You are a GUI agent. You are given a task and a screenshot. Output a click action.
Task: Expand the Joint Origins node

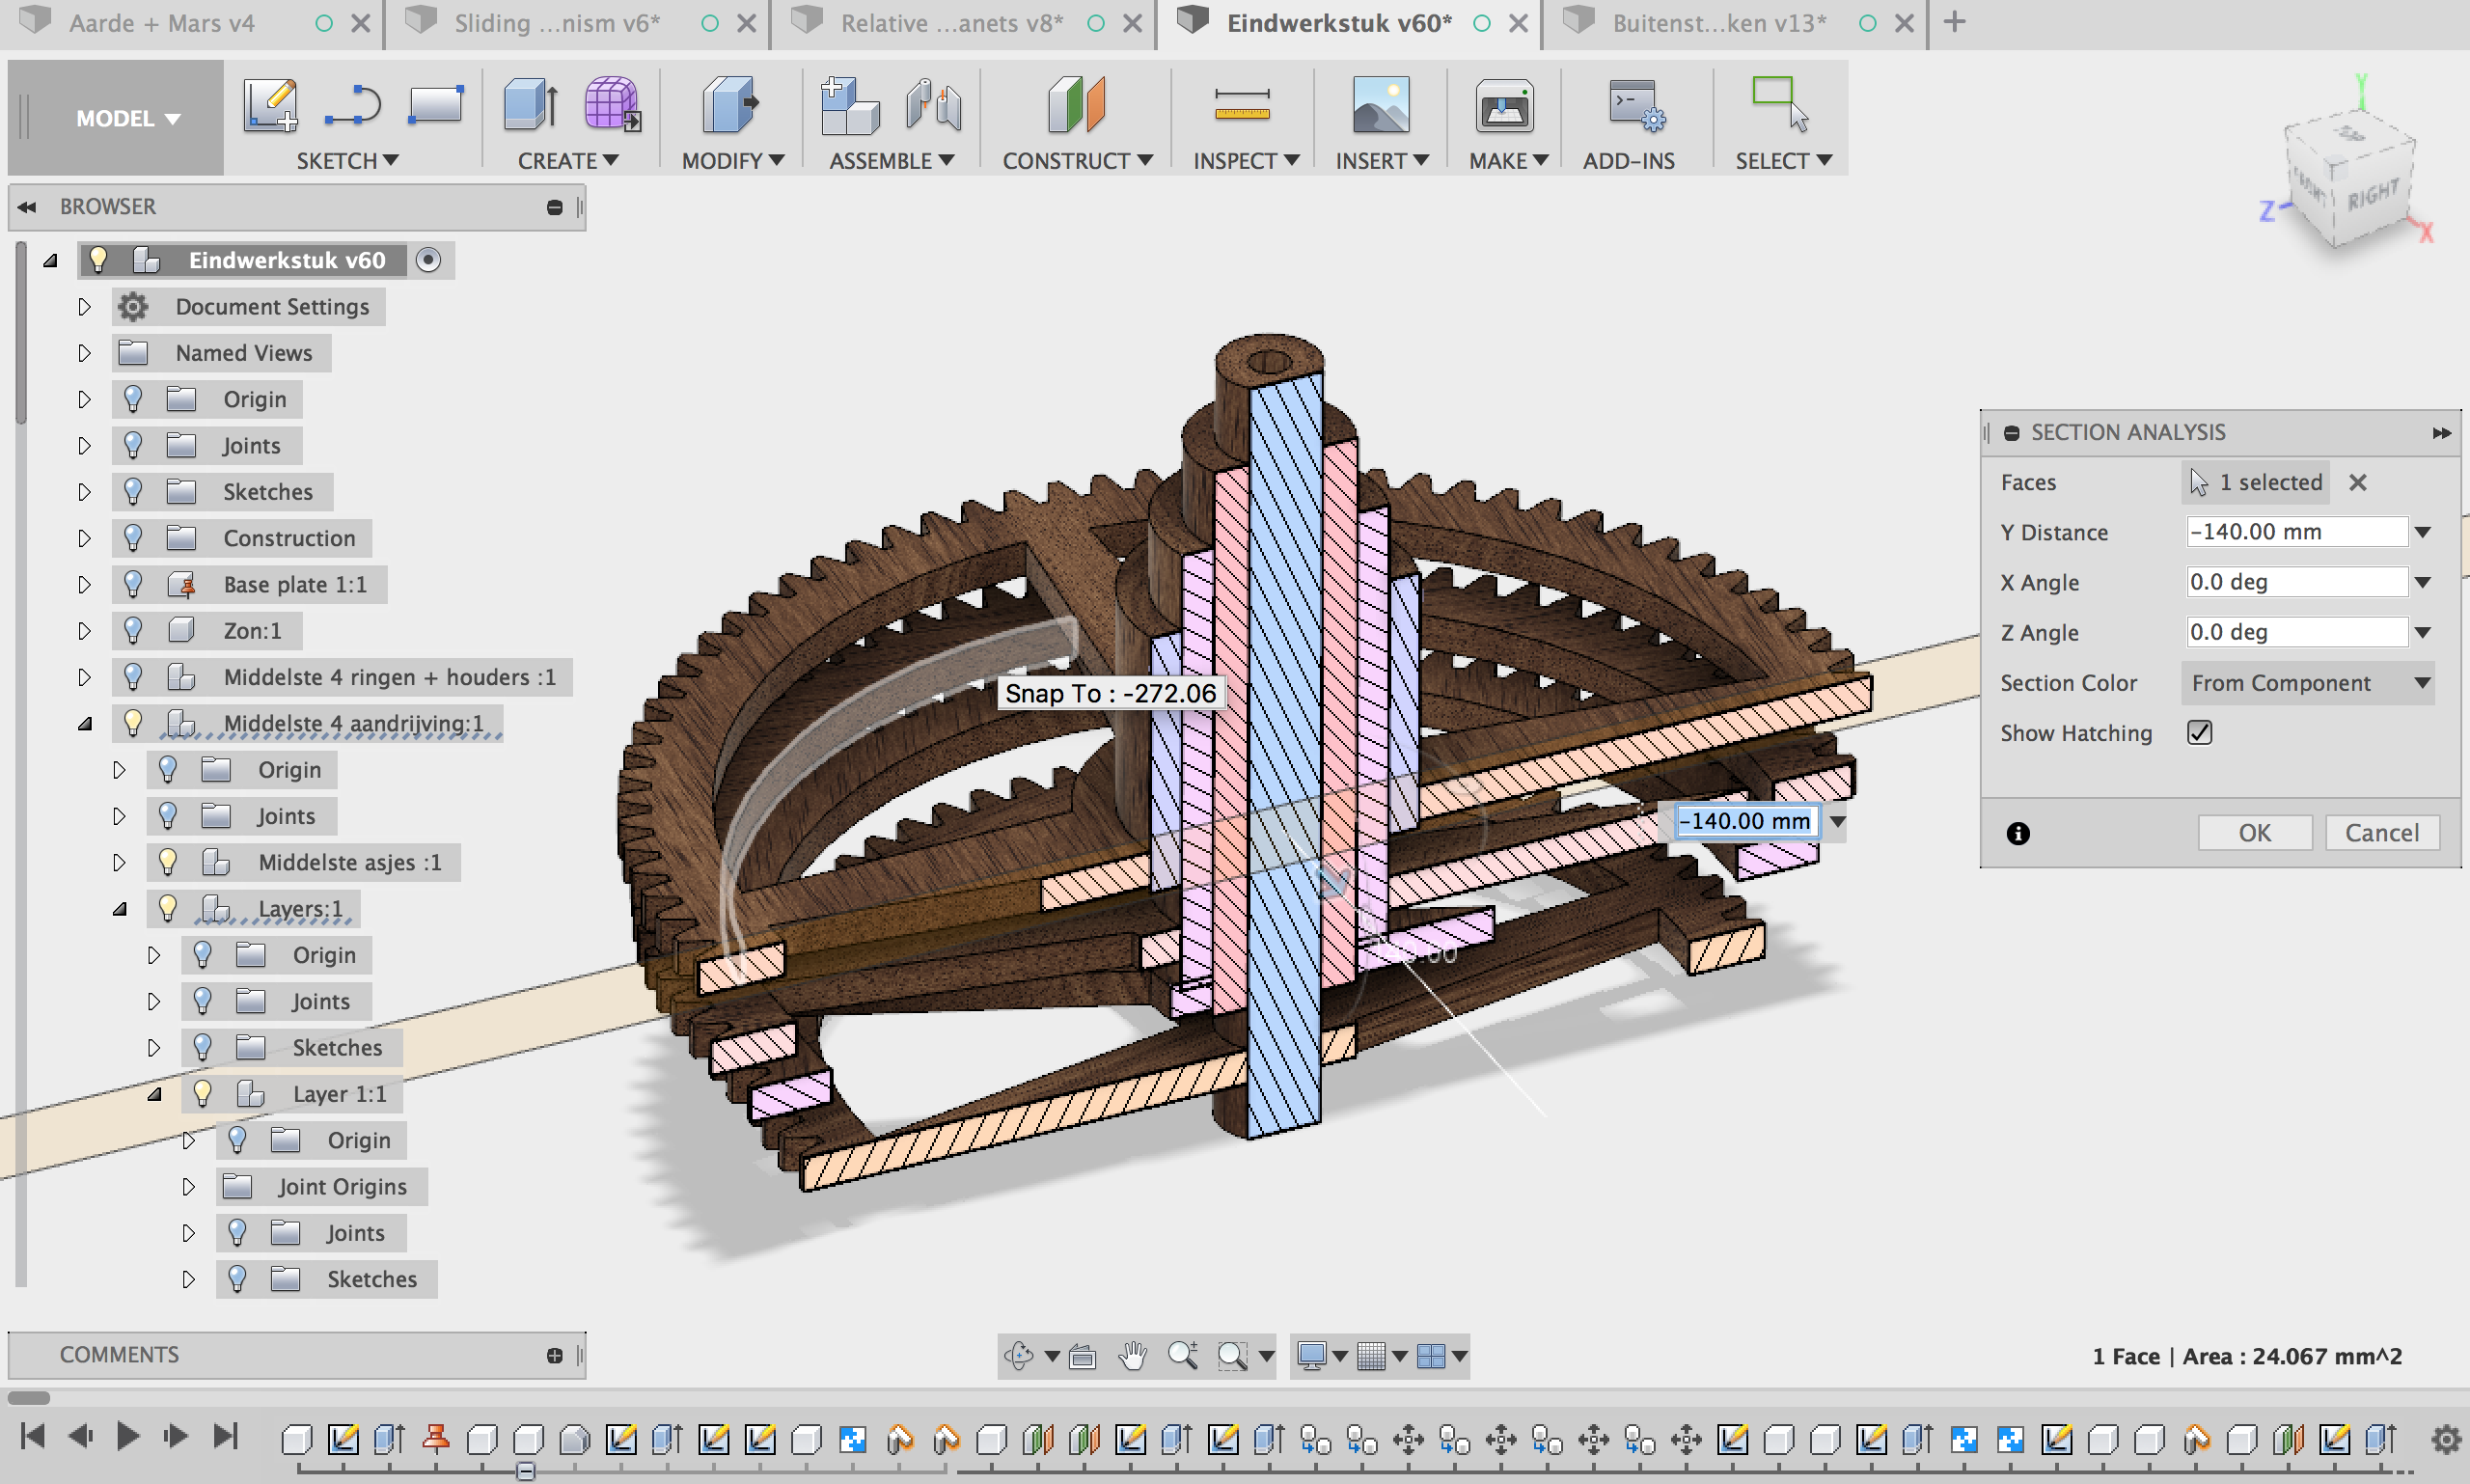188,1187
